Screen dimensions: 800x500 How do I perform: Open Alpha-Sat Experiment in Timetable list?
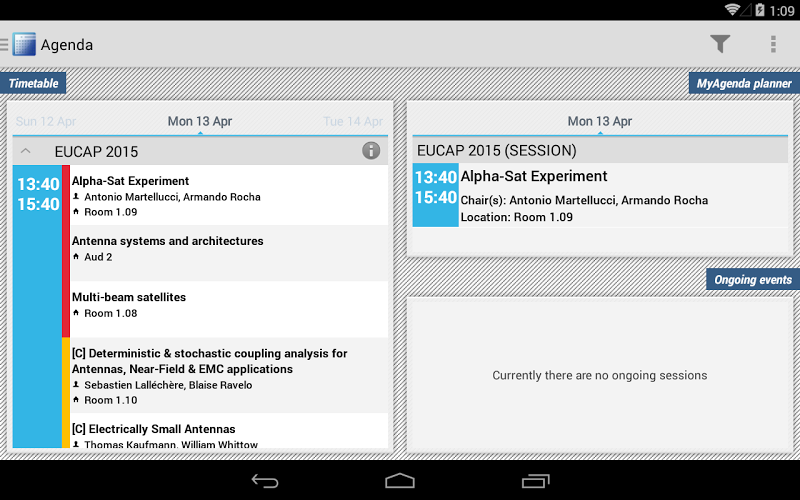click(x=229, y=195)
